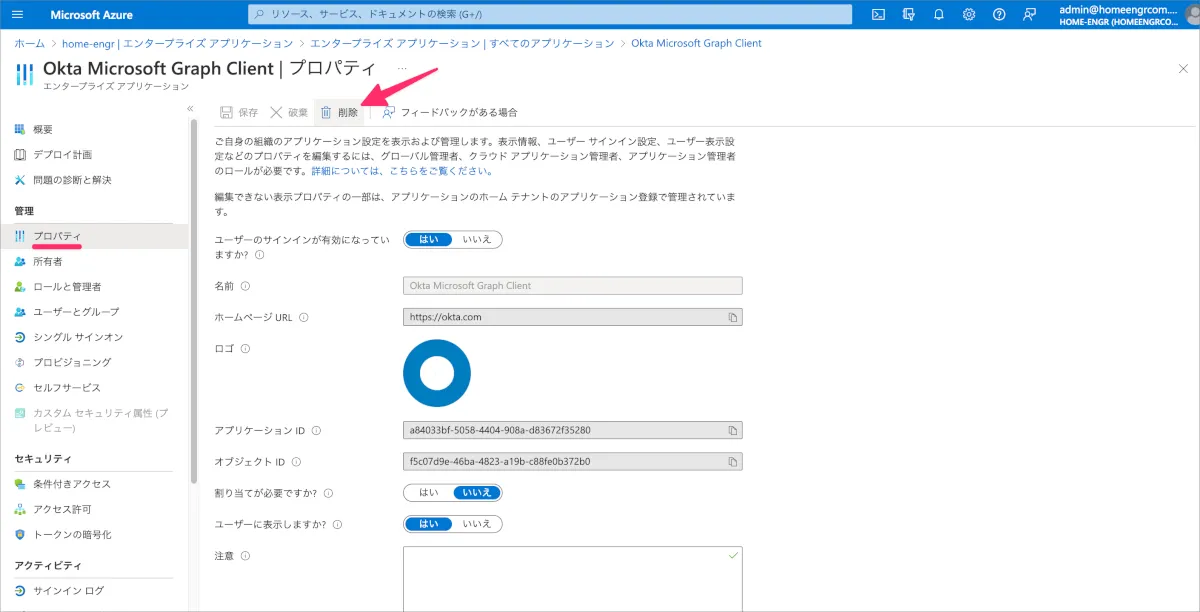
Task: Open the 詳細については、こちらをご覧ください link
Action: point(401,171)
